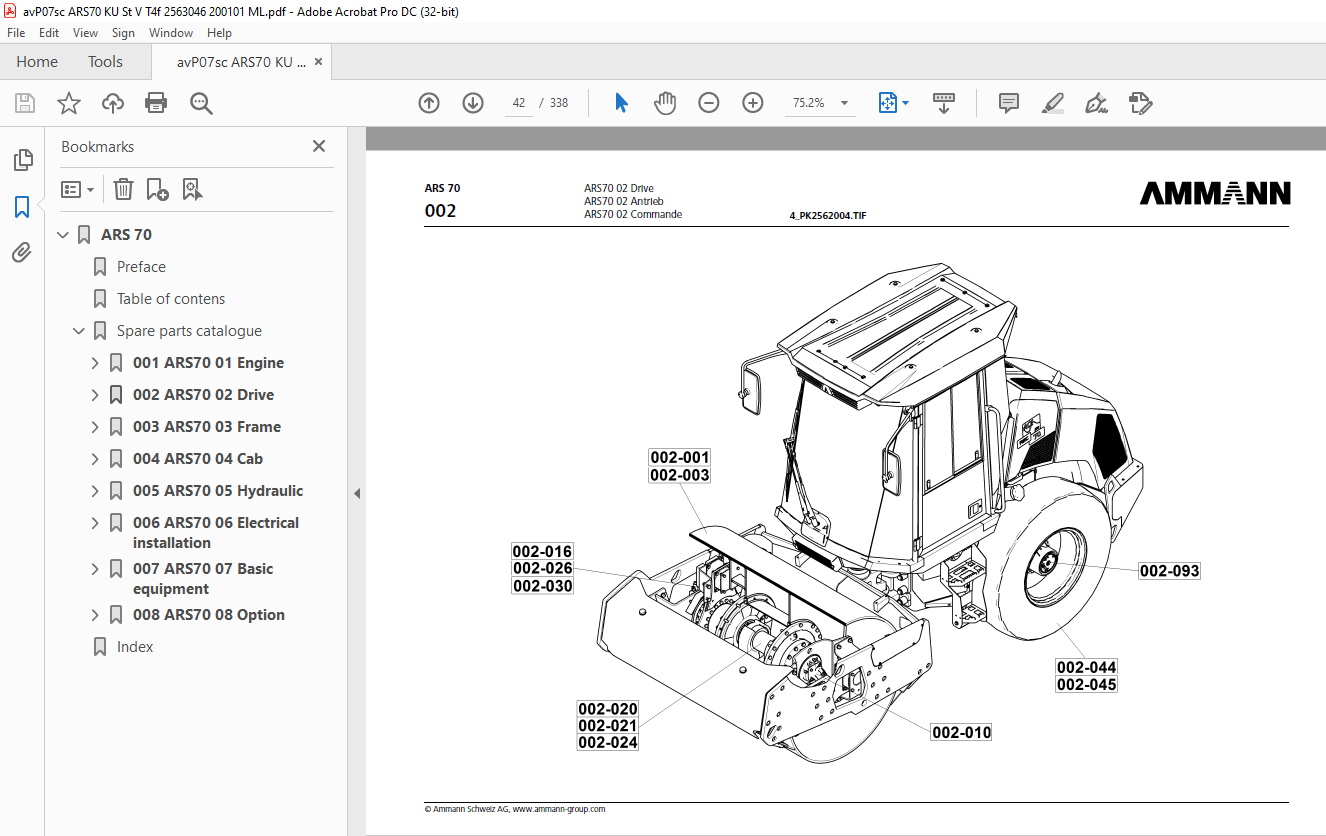
Task: Expand the 002 ARS70 02 Drive bookmark
Action: (x=95, y=395)
